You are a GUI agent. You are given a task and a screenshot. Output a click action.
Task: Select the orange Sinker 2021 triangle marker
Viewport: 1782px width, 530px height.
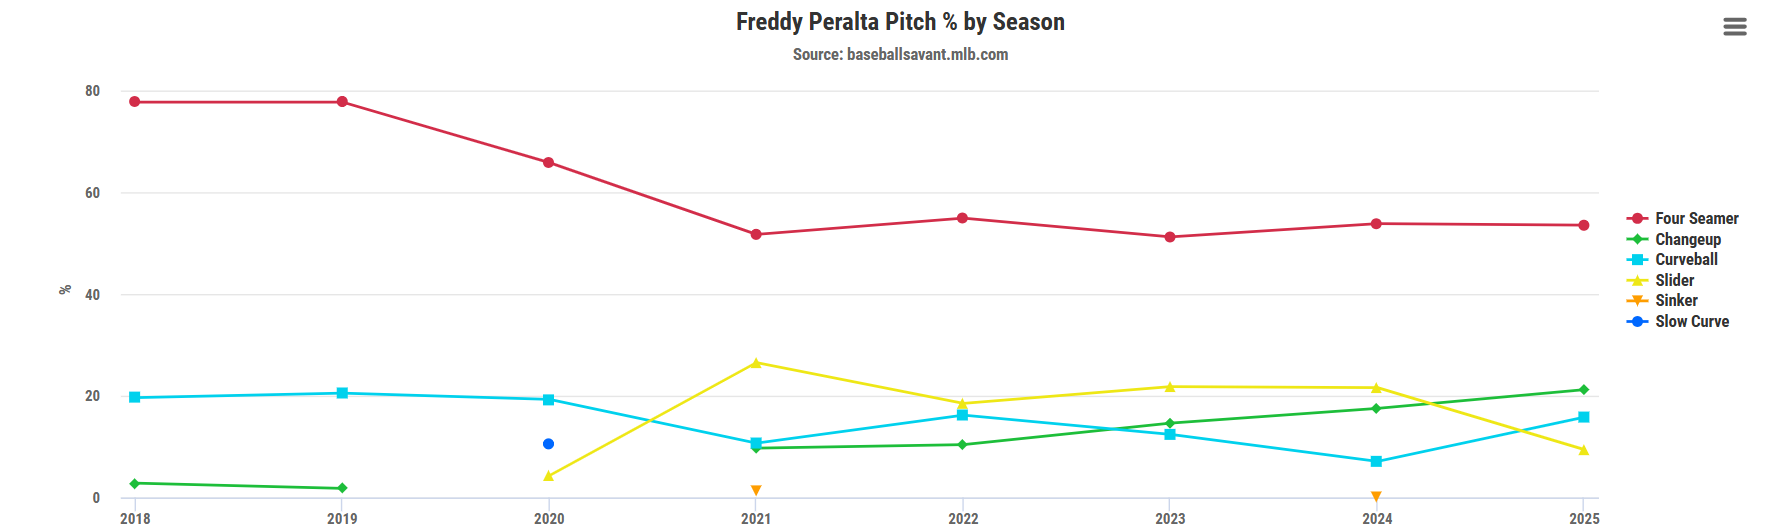[x=756, y=490]
